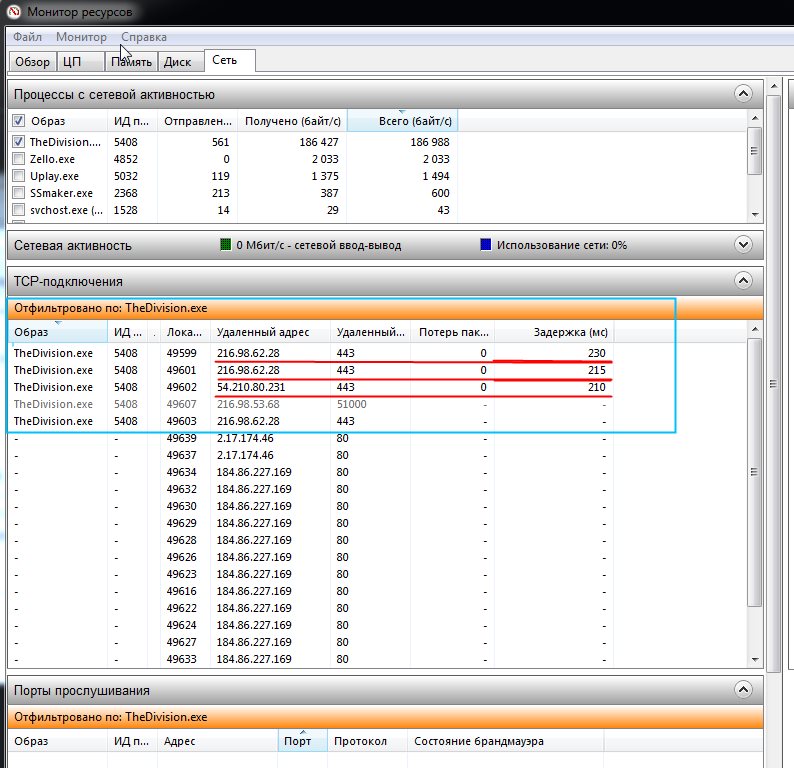The height and width of the screenshot is (768, 794).
Task: Switch to the Диск tab
Action: coord(177,62)
